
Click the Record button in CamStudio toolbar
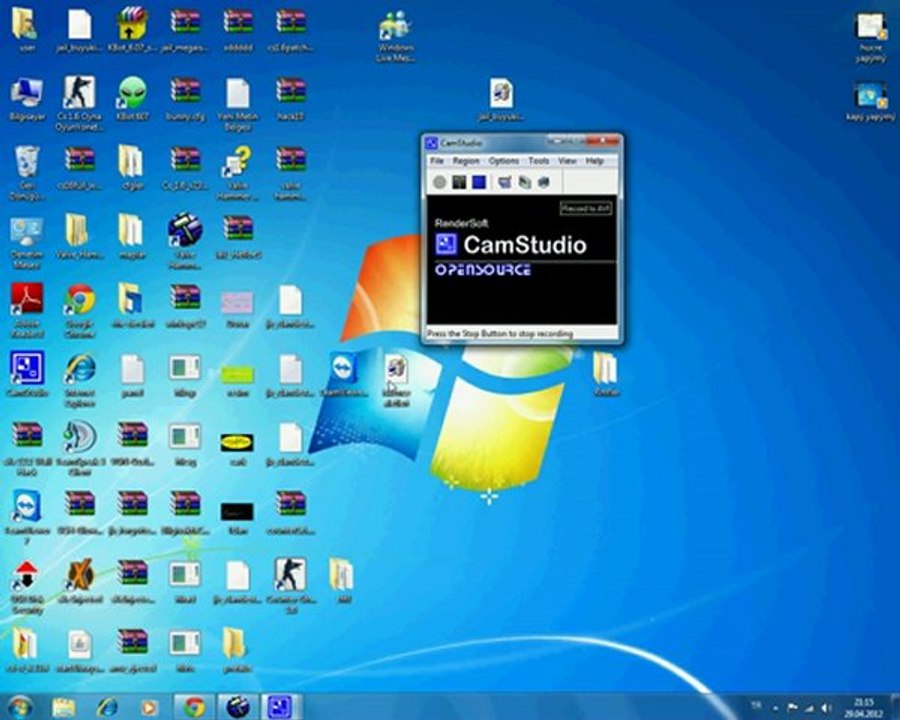(x=440, y=183)
